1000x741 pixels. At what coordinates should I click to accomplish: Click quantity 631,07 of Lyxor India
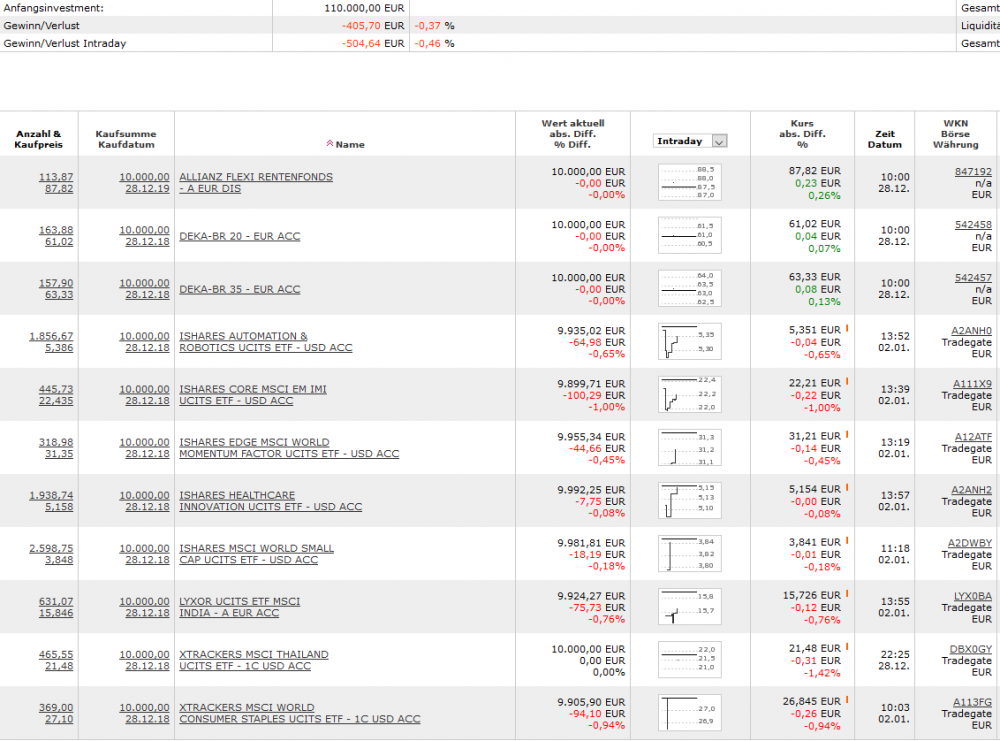pos(56,601)
